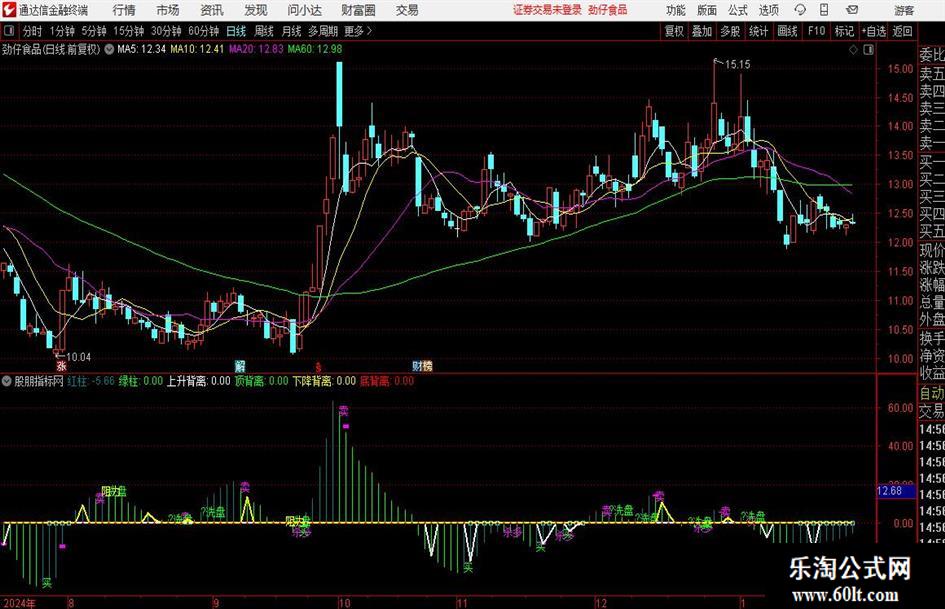This screenshot has width=945, height=609.
Task: Select the 月线 monthly period tab
Action: [x=291, y=31]
